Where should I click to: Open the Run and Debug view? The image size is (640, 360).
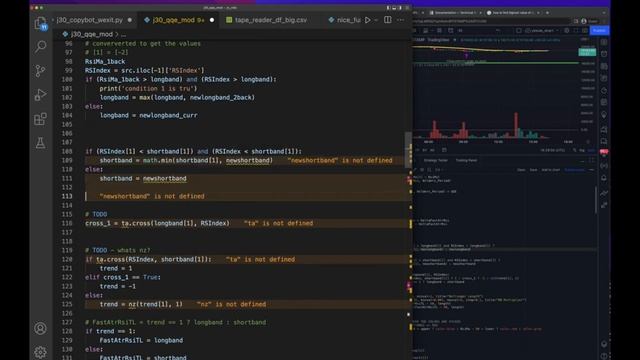pos(40,95)
